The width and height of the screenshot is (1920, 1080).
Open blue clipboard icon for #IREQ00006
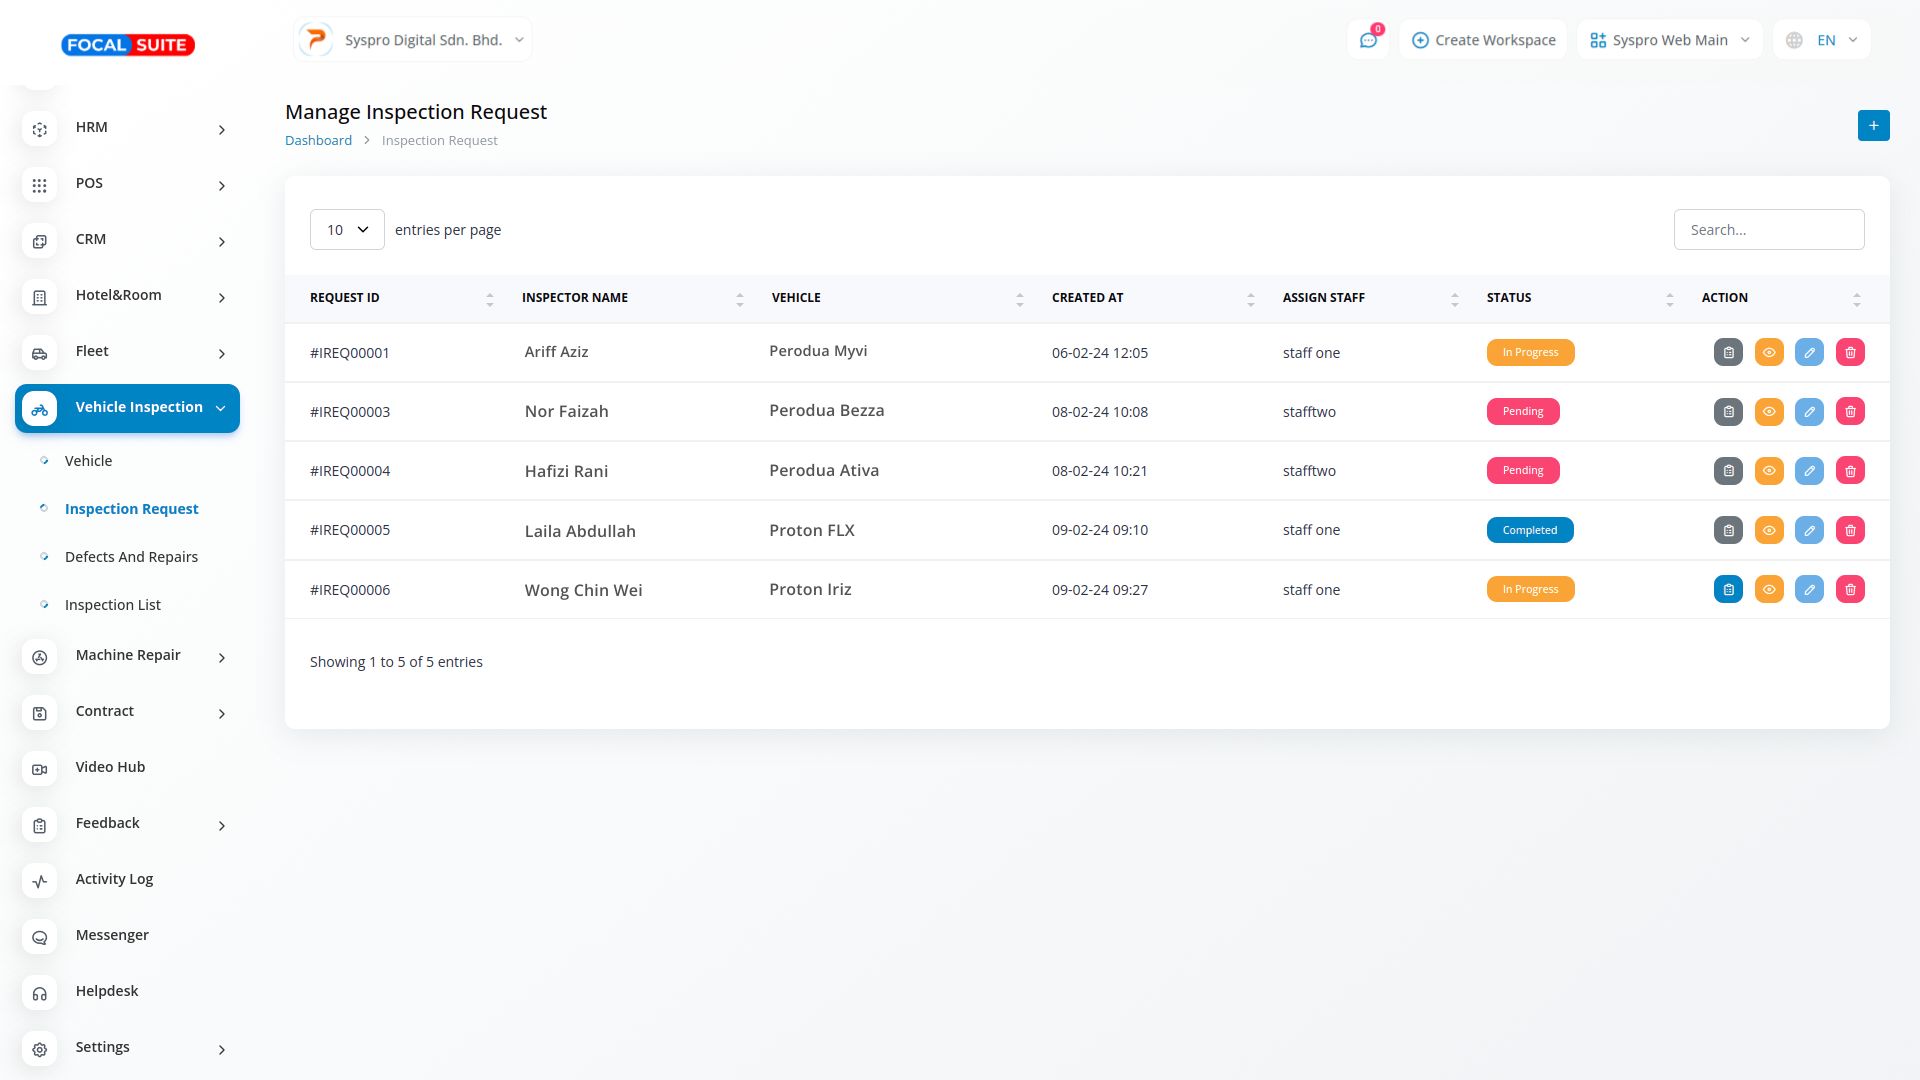pyautogui.click(x=1728, y=590)
